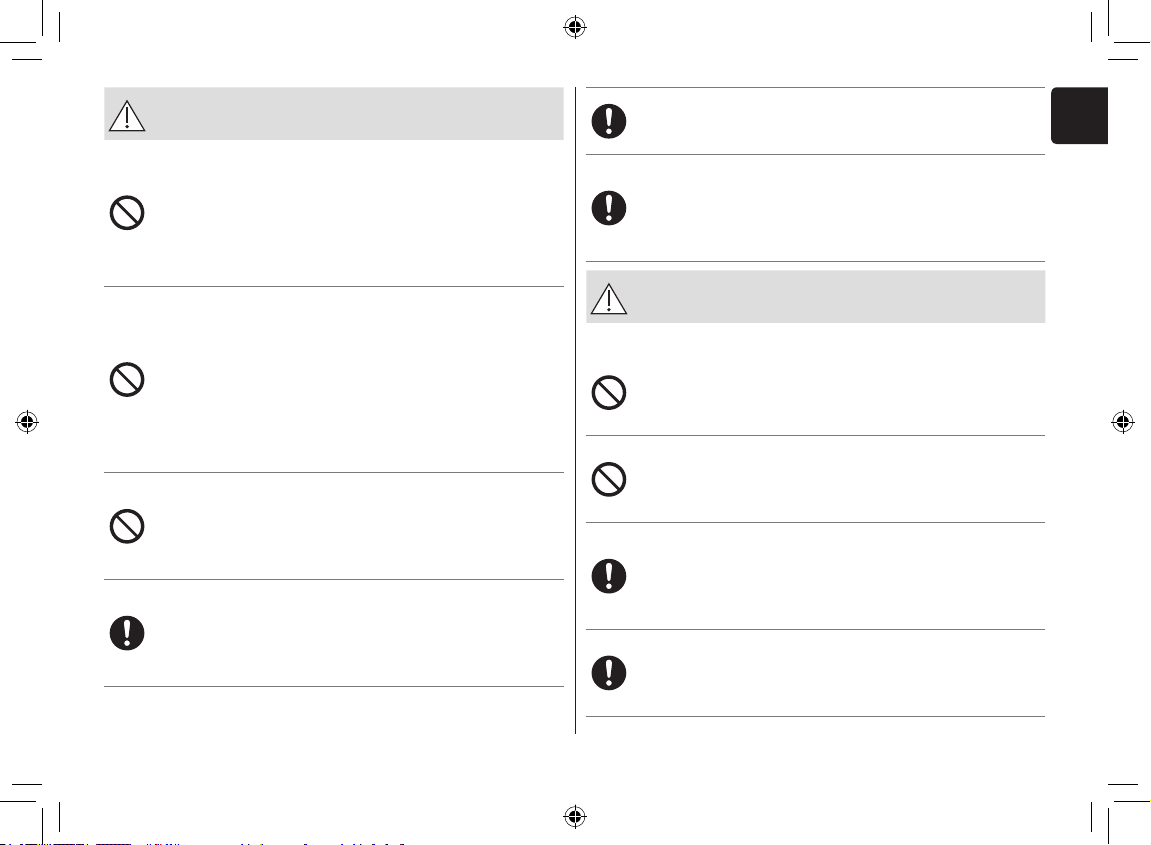Viewport: 1151px width, 845px height.
Task: Click the only exclamation circle in the left column
Action: (x=127, y=633)
